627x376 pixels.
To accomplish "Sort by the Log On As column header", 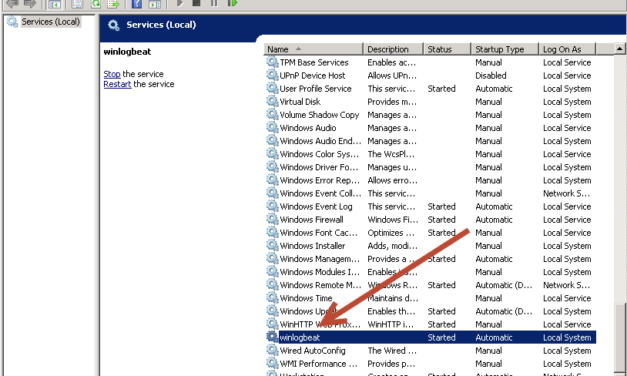I will coord(567,49).
